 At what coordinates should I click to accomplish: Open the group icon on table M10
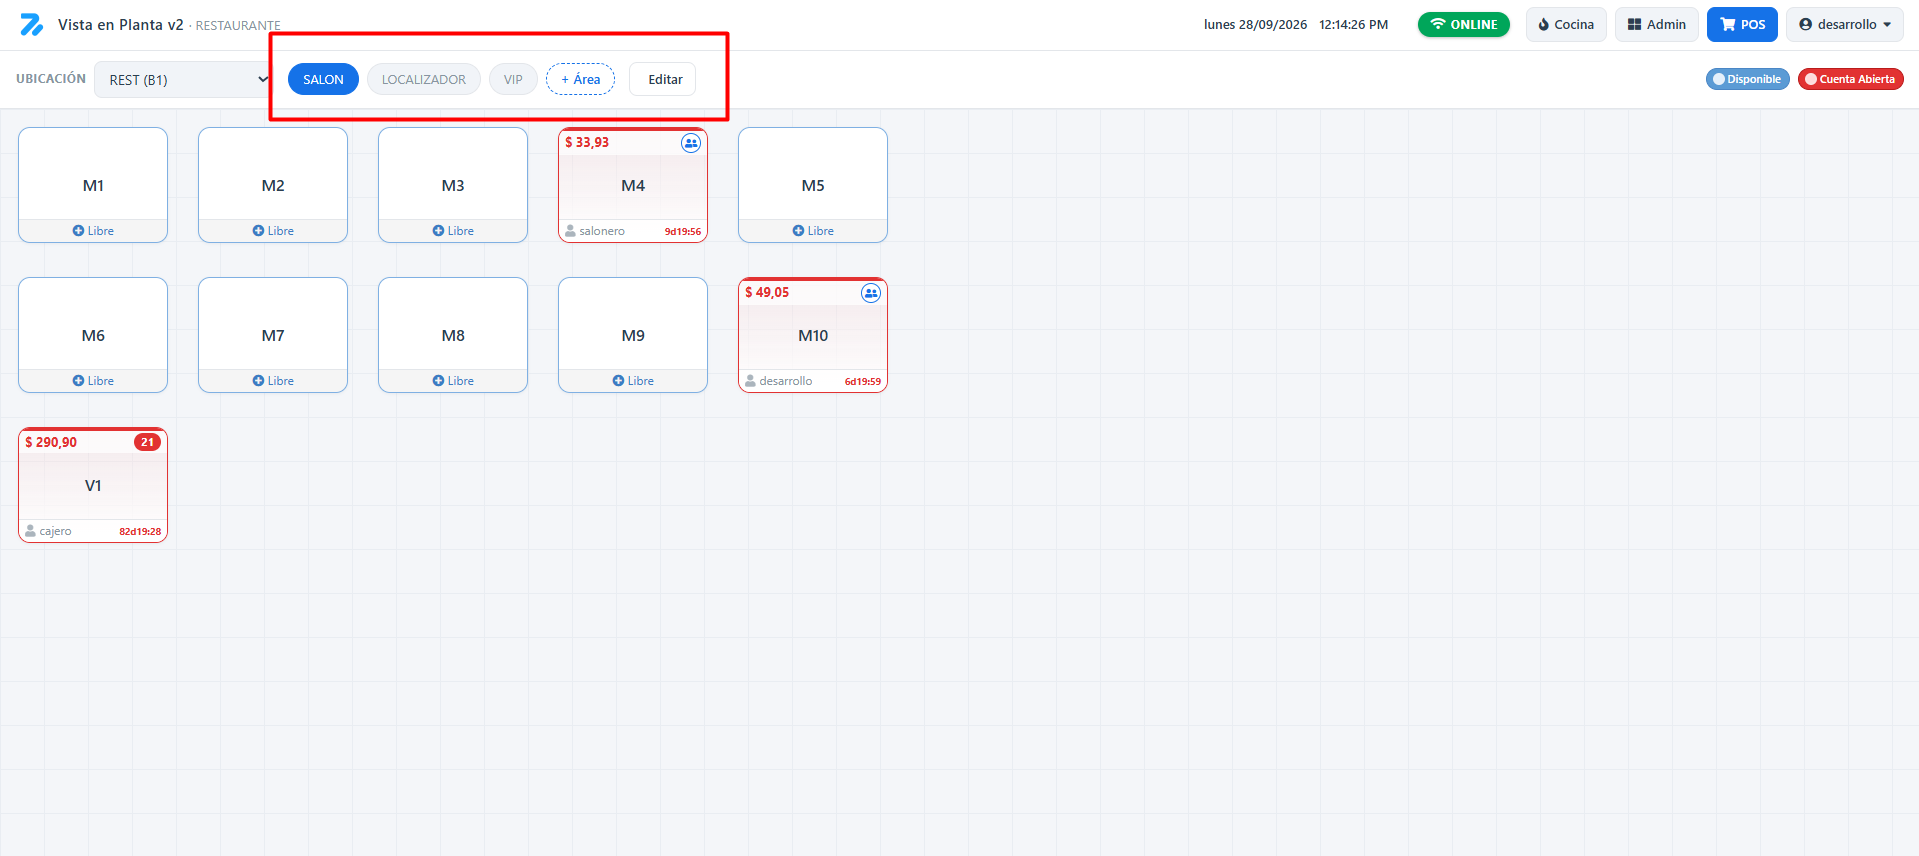[871, 293]
